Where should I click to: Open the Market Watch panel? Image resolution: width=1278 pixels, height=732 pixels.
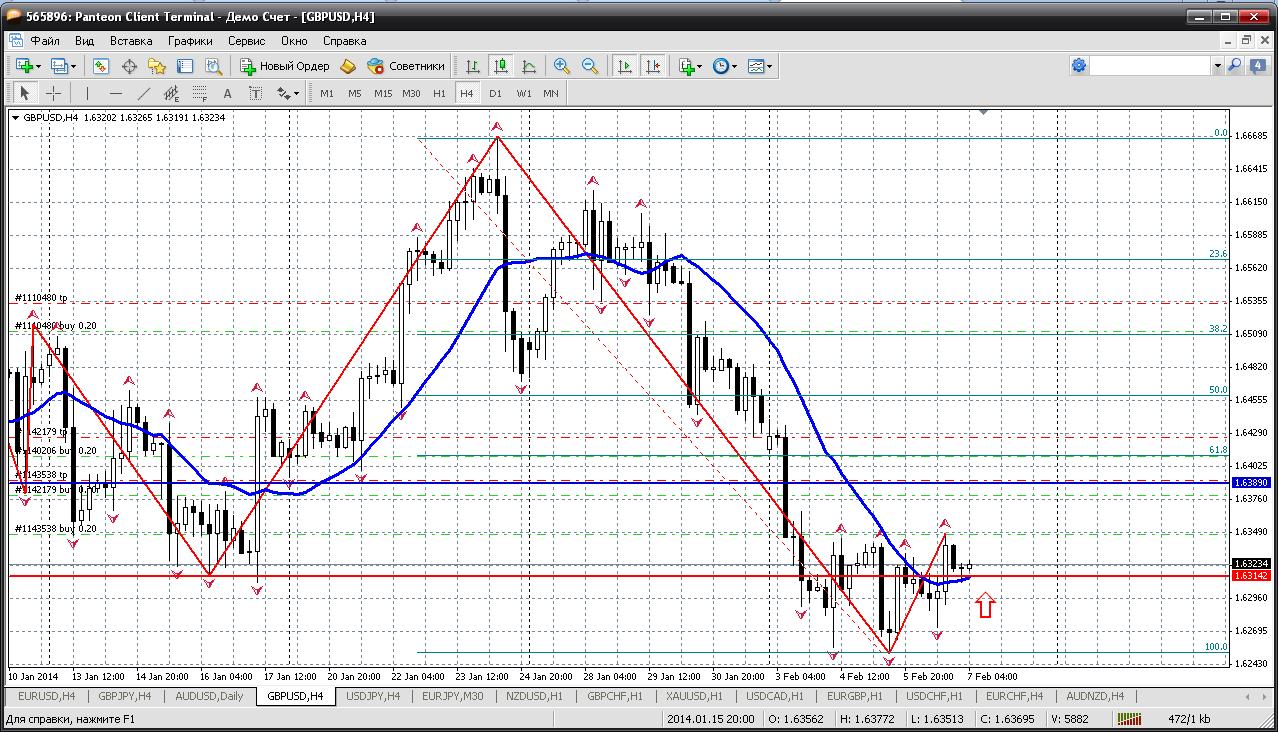click(101, 66)
